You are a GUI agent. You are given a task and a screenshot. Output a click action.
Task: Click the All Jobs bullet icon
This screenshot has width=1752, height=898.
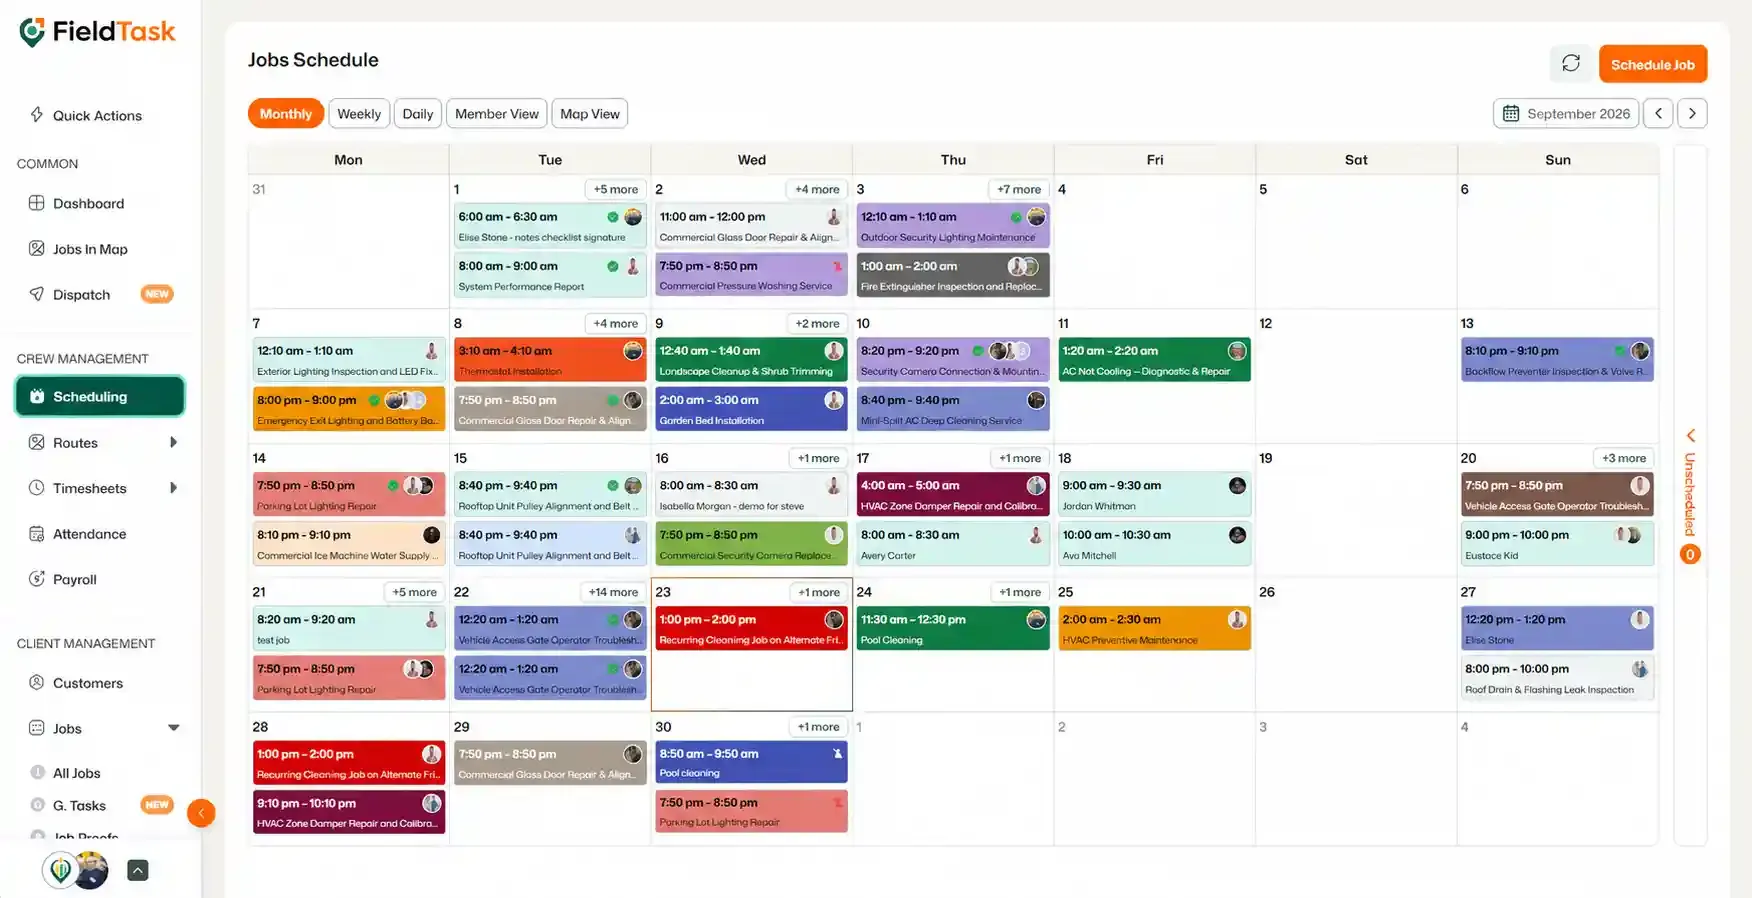tap(37, 773)
